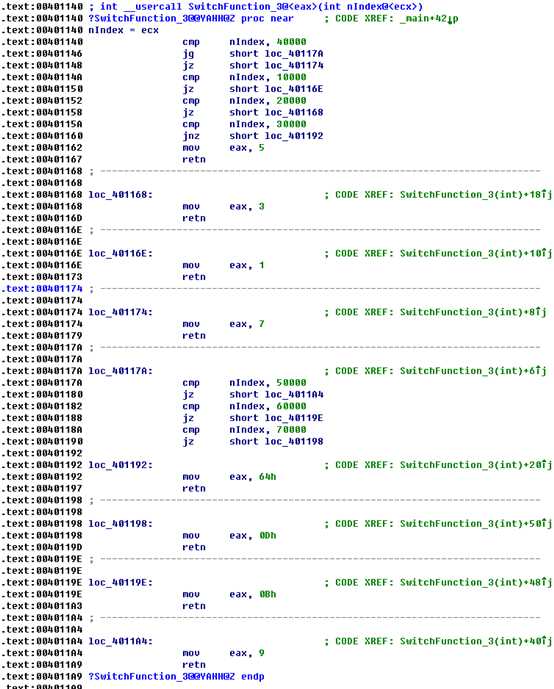554x689 pixels.
Task: Click address ".text:00401173" on the retn line
Action: click(x=42, y=277)
